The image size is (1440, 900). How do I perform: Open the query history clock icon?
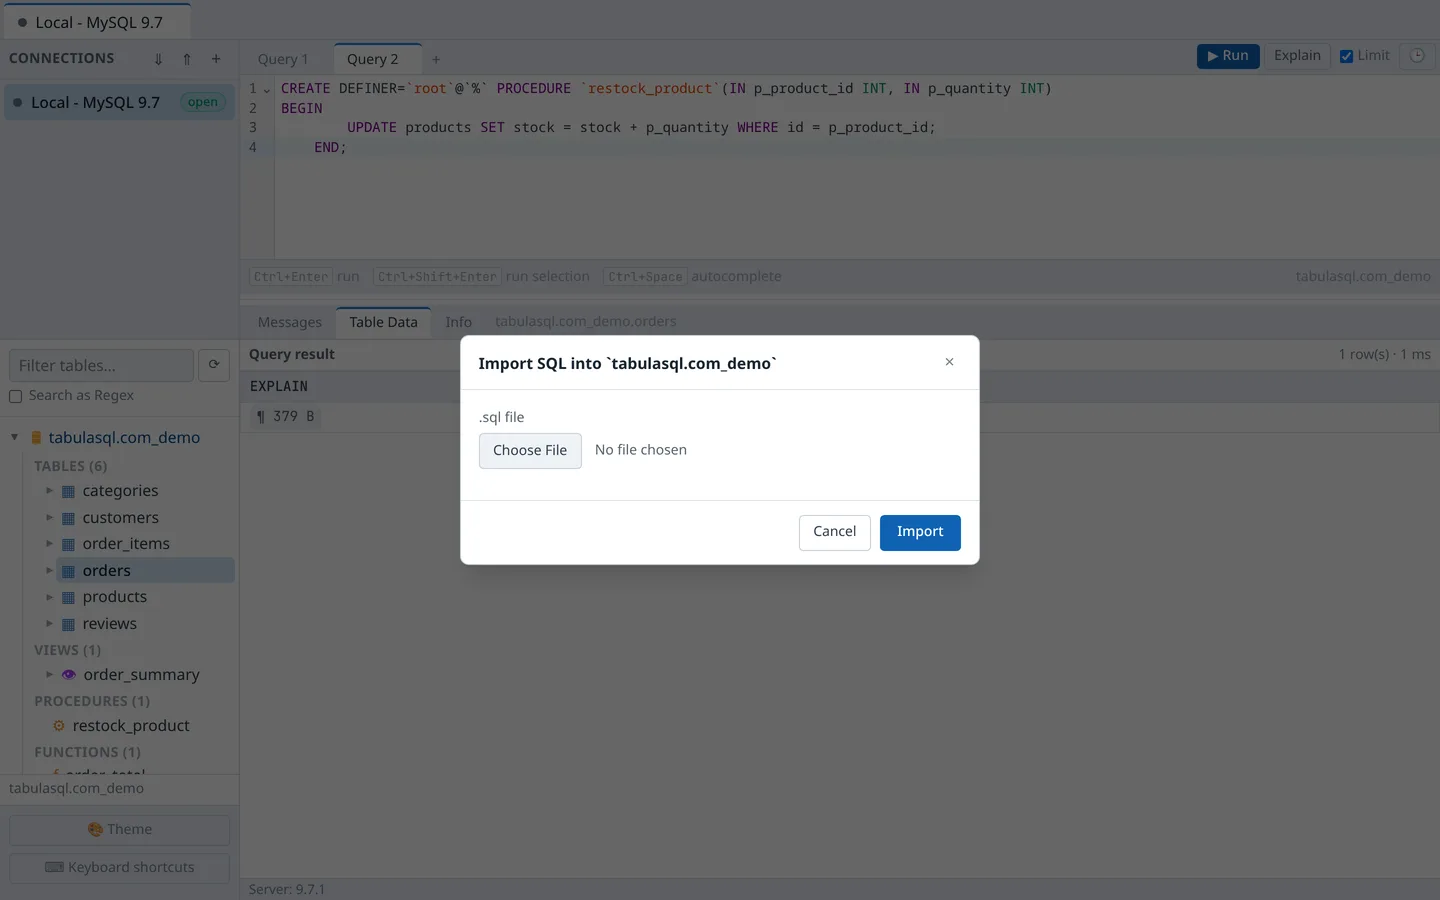1417,56
